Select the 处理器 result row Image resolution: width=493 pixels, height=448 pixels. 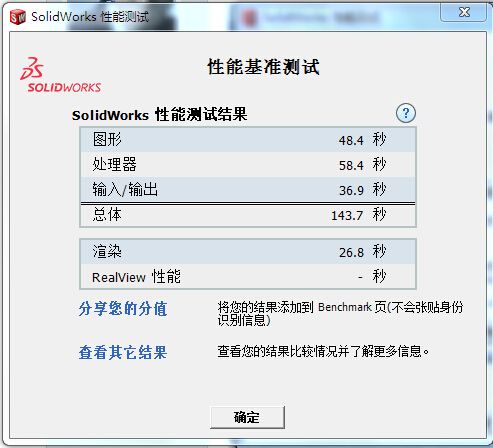coord(248,165)
